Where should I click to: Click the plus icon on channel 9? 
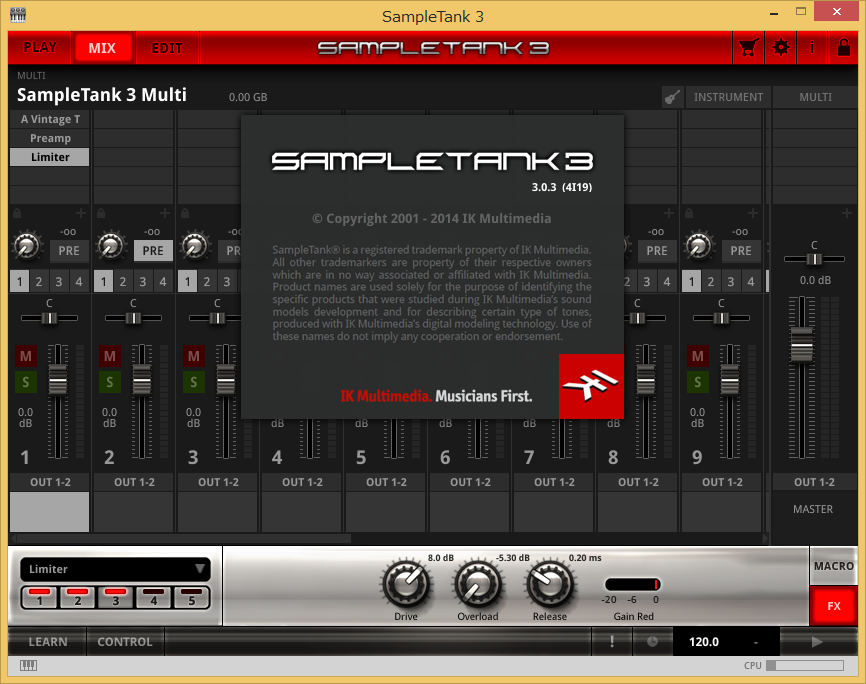(x=752, y=213)
